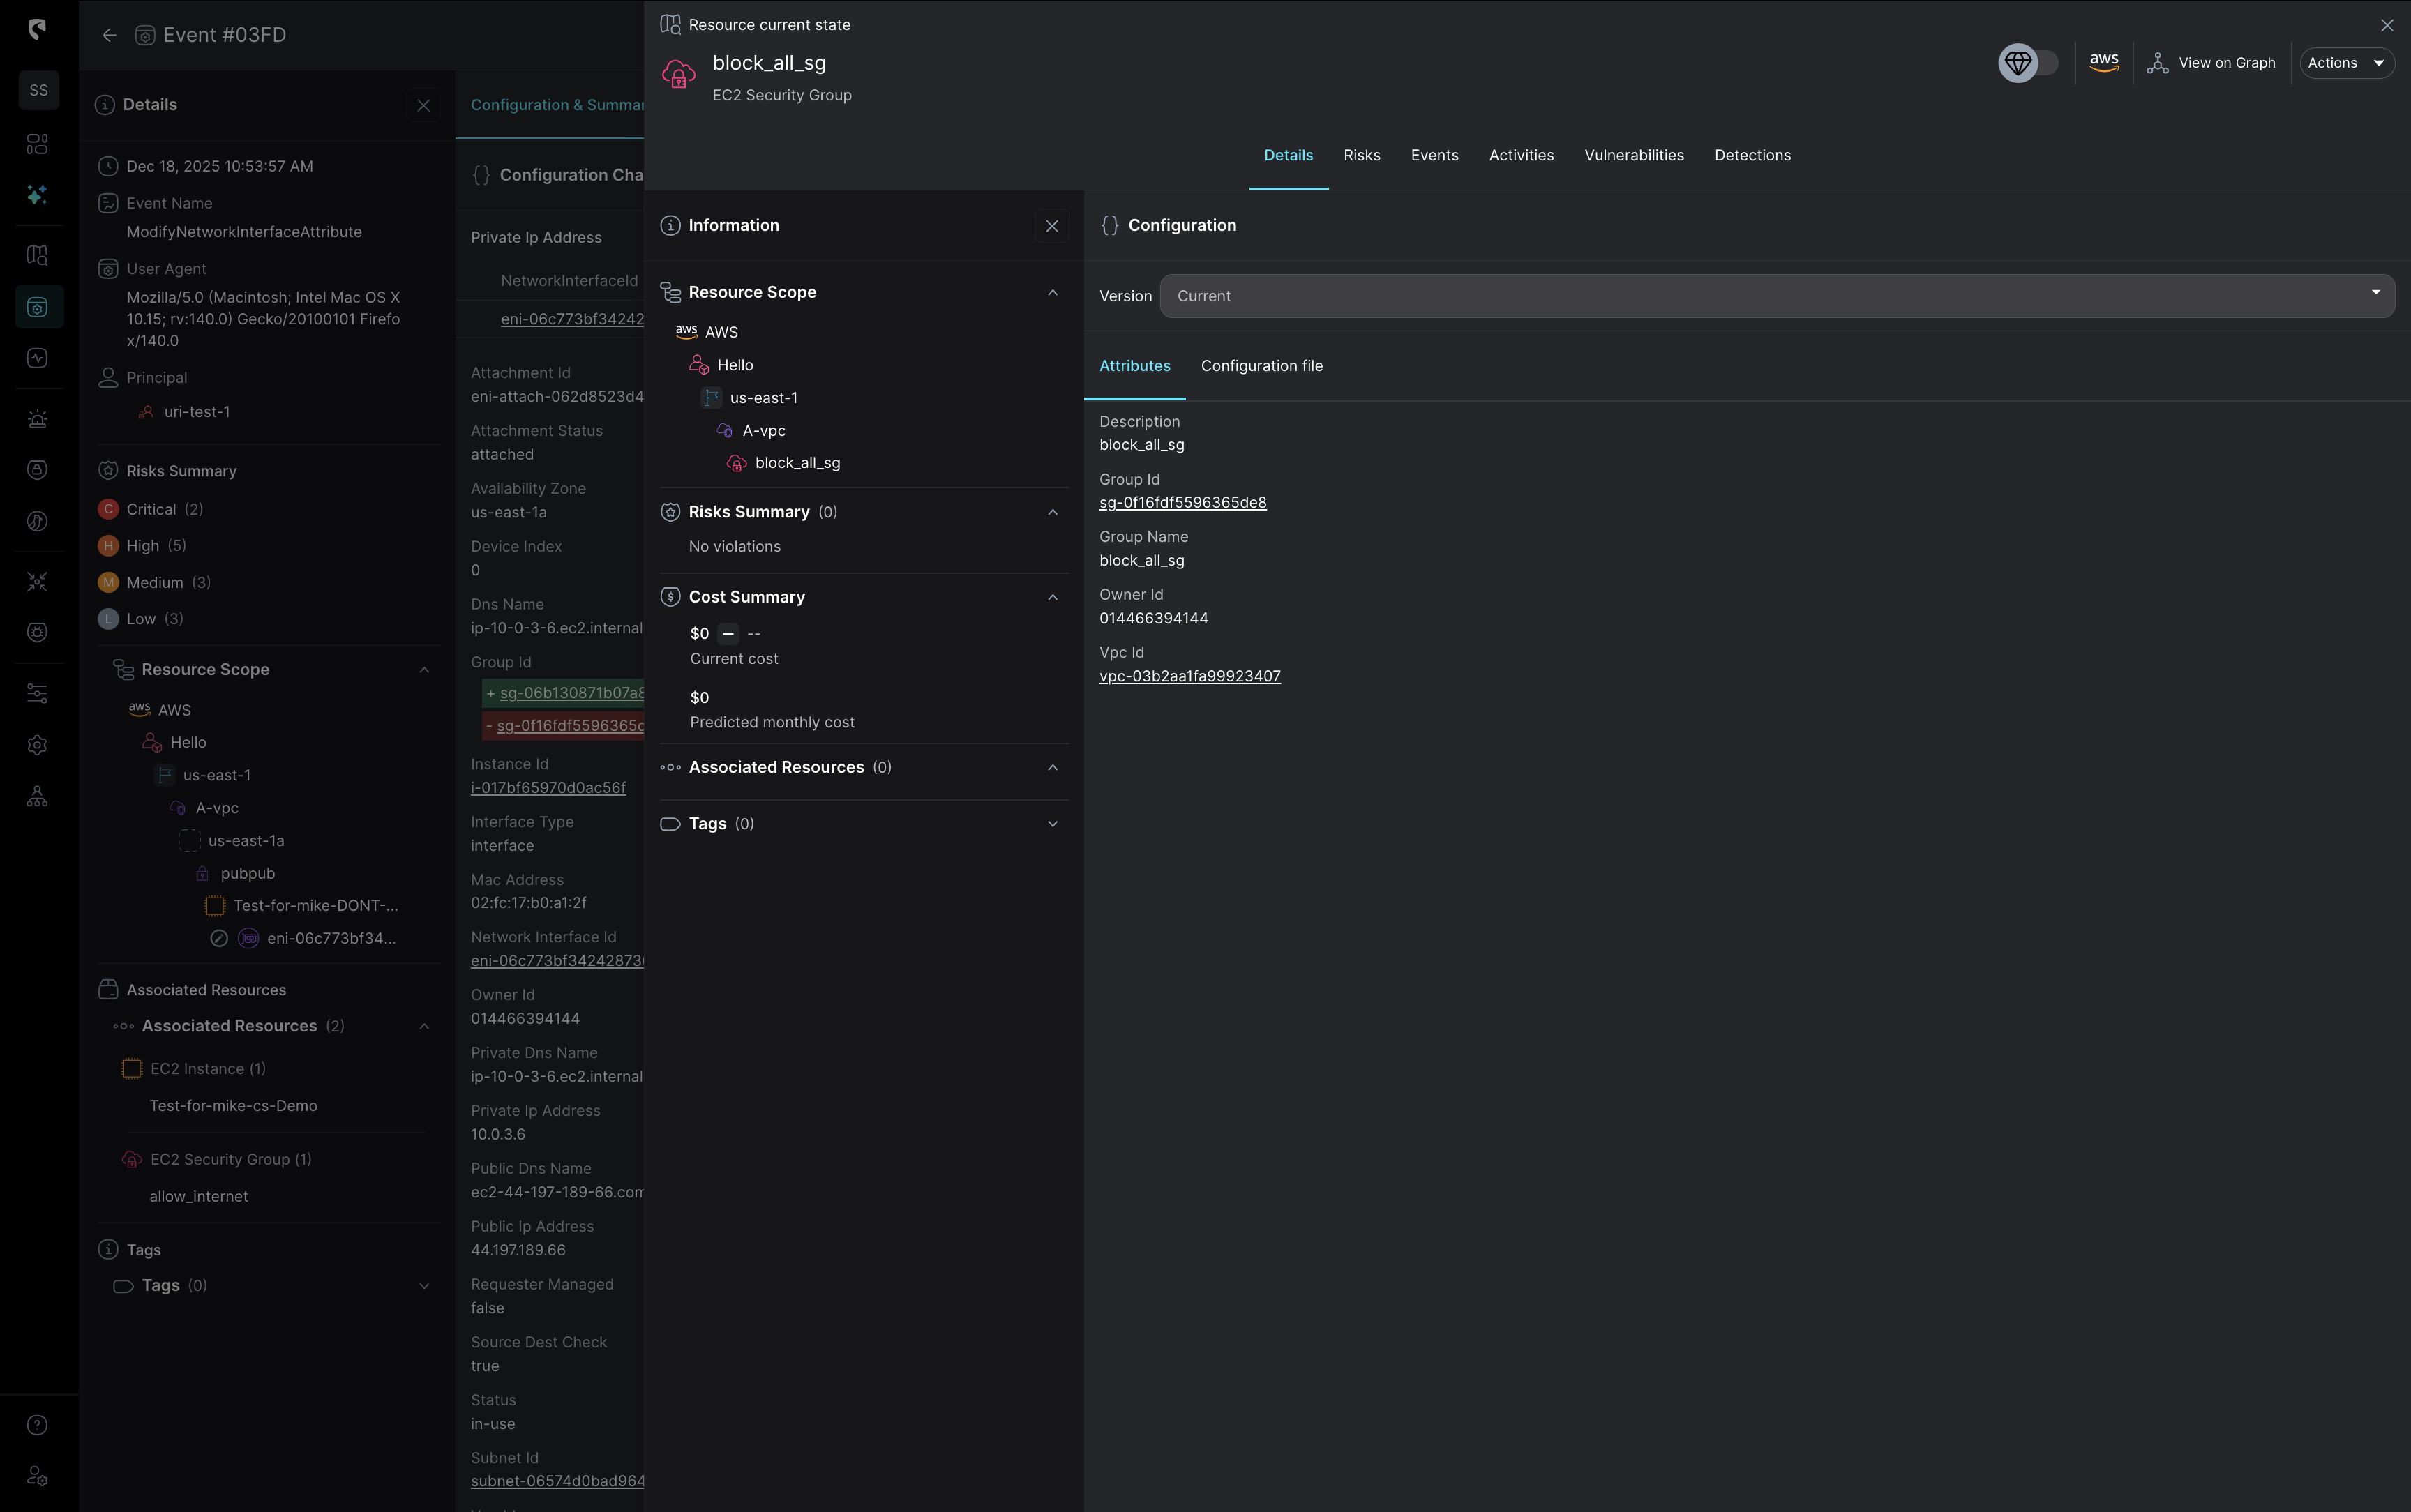Collapse the Resource Scope section in Information
Screen dimensions: 2411x1512
[1052, 293]
